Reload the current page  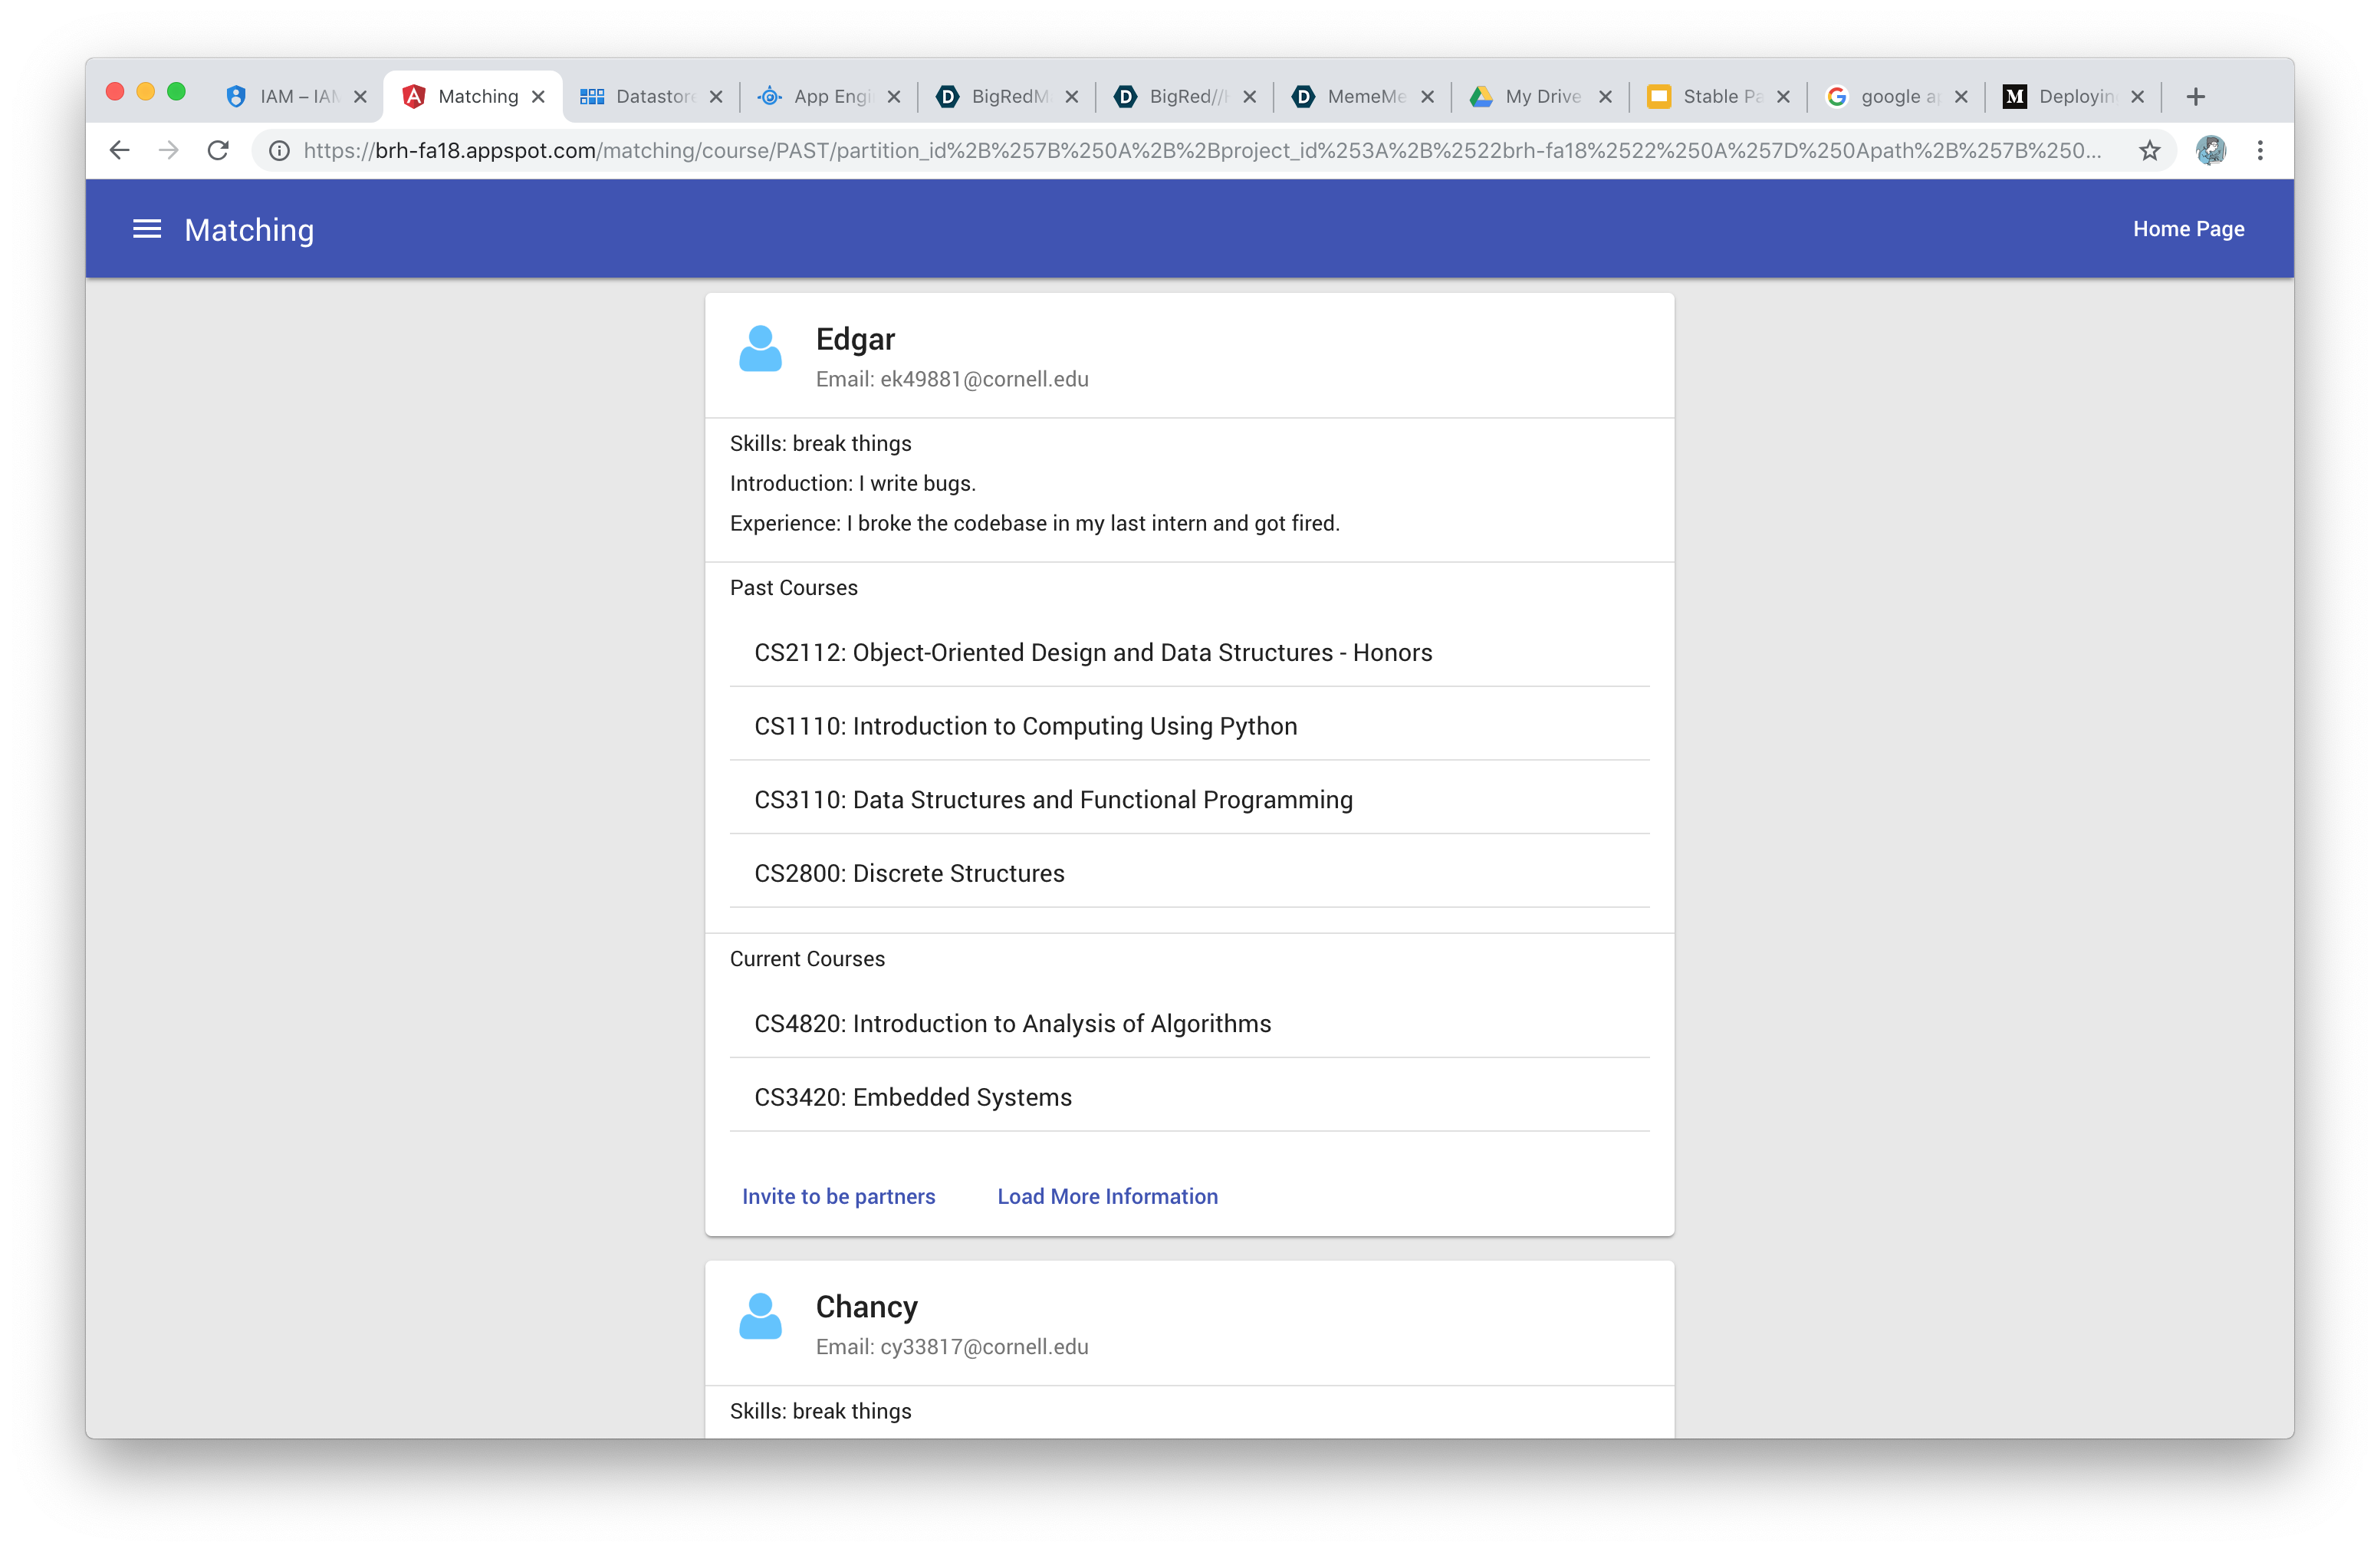(x=218, y=151)
